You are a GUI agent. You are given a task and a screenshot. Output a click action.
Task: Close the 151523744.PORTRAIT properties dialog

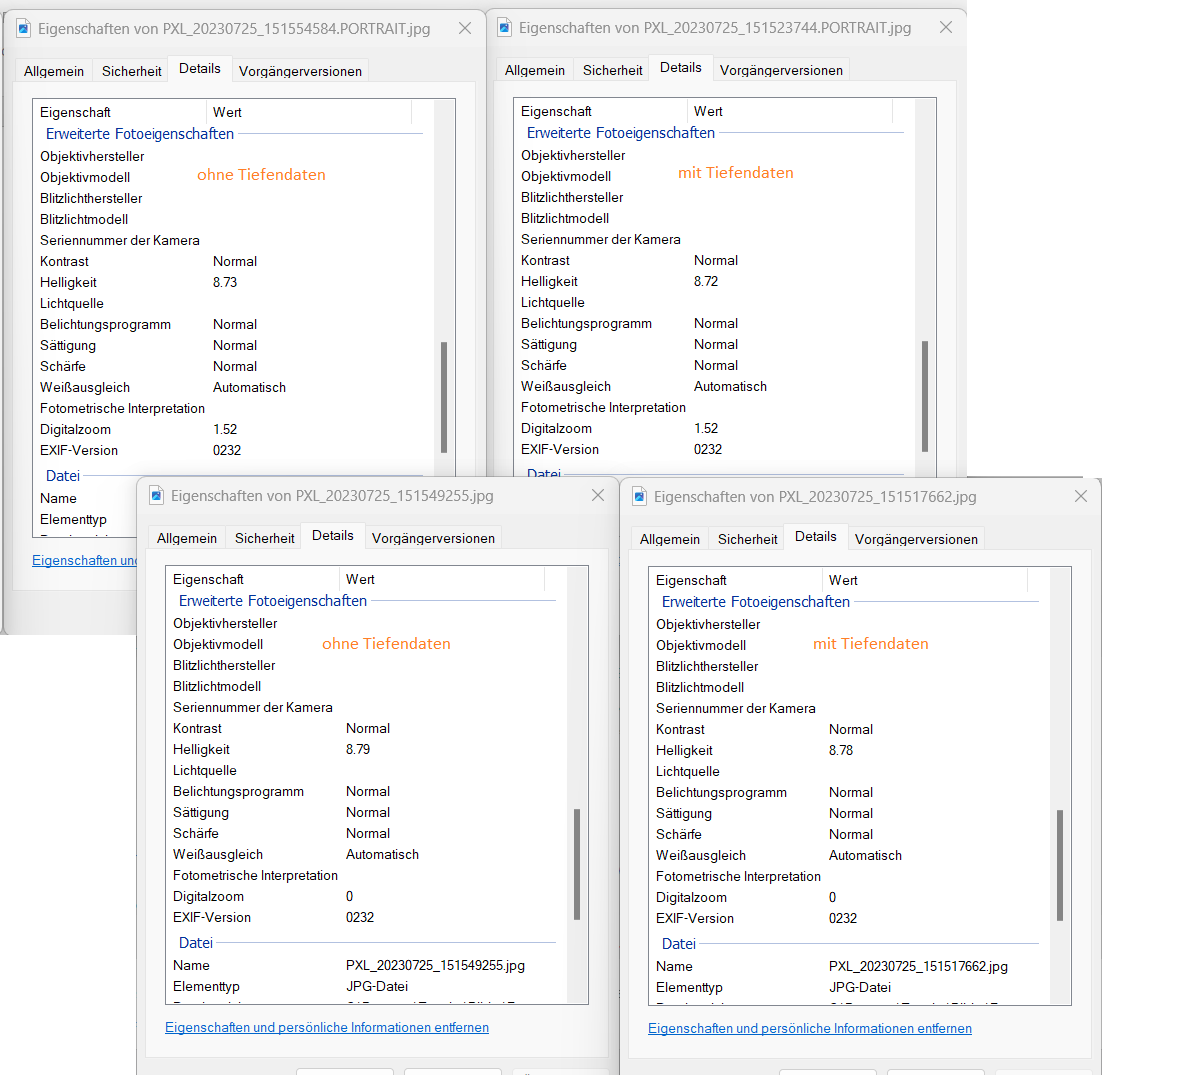[x=946, y=27]
